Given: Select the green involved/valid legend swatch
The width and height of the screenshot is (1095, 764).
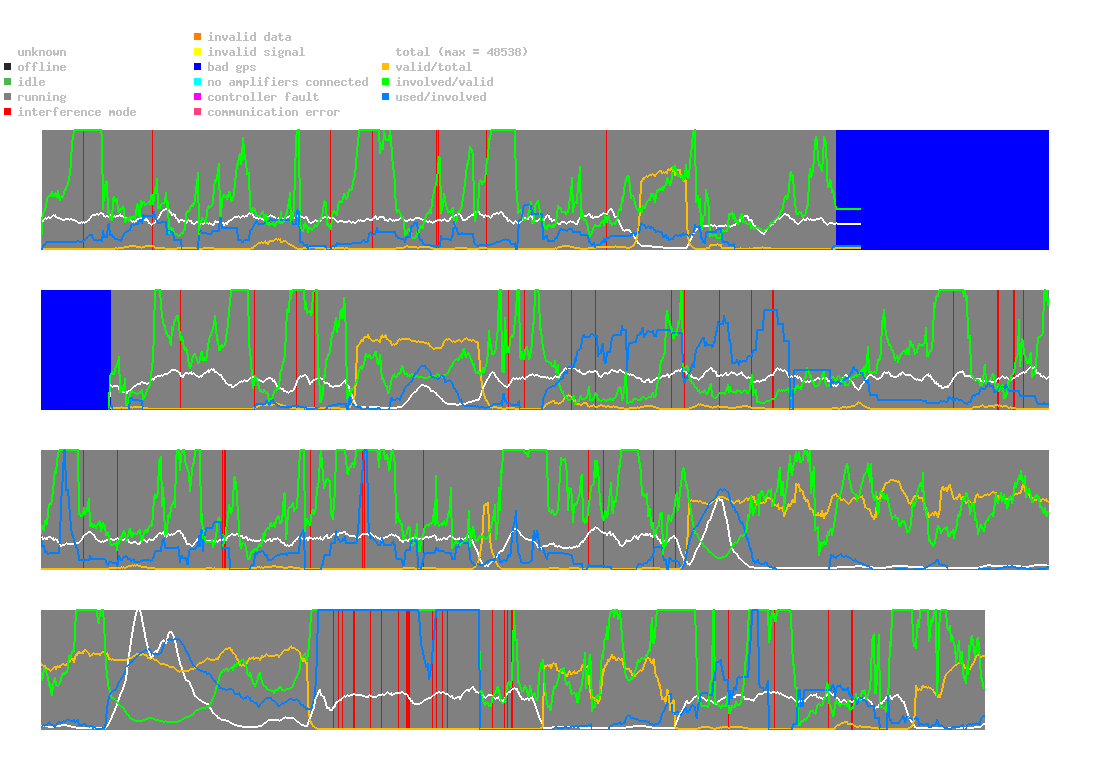Looking at the screenshot, I should pyautogui.click(x=385, y=82).
